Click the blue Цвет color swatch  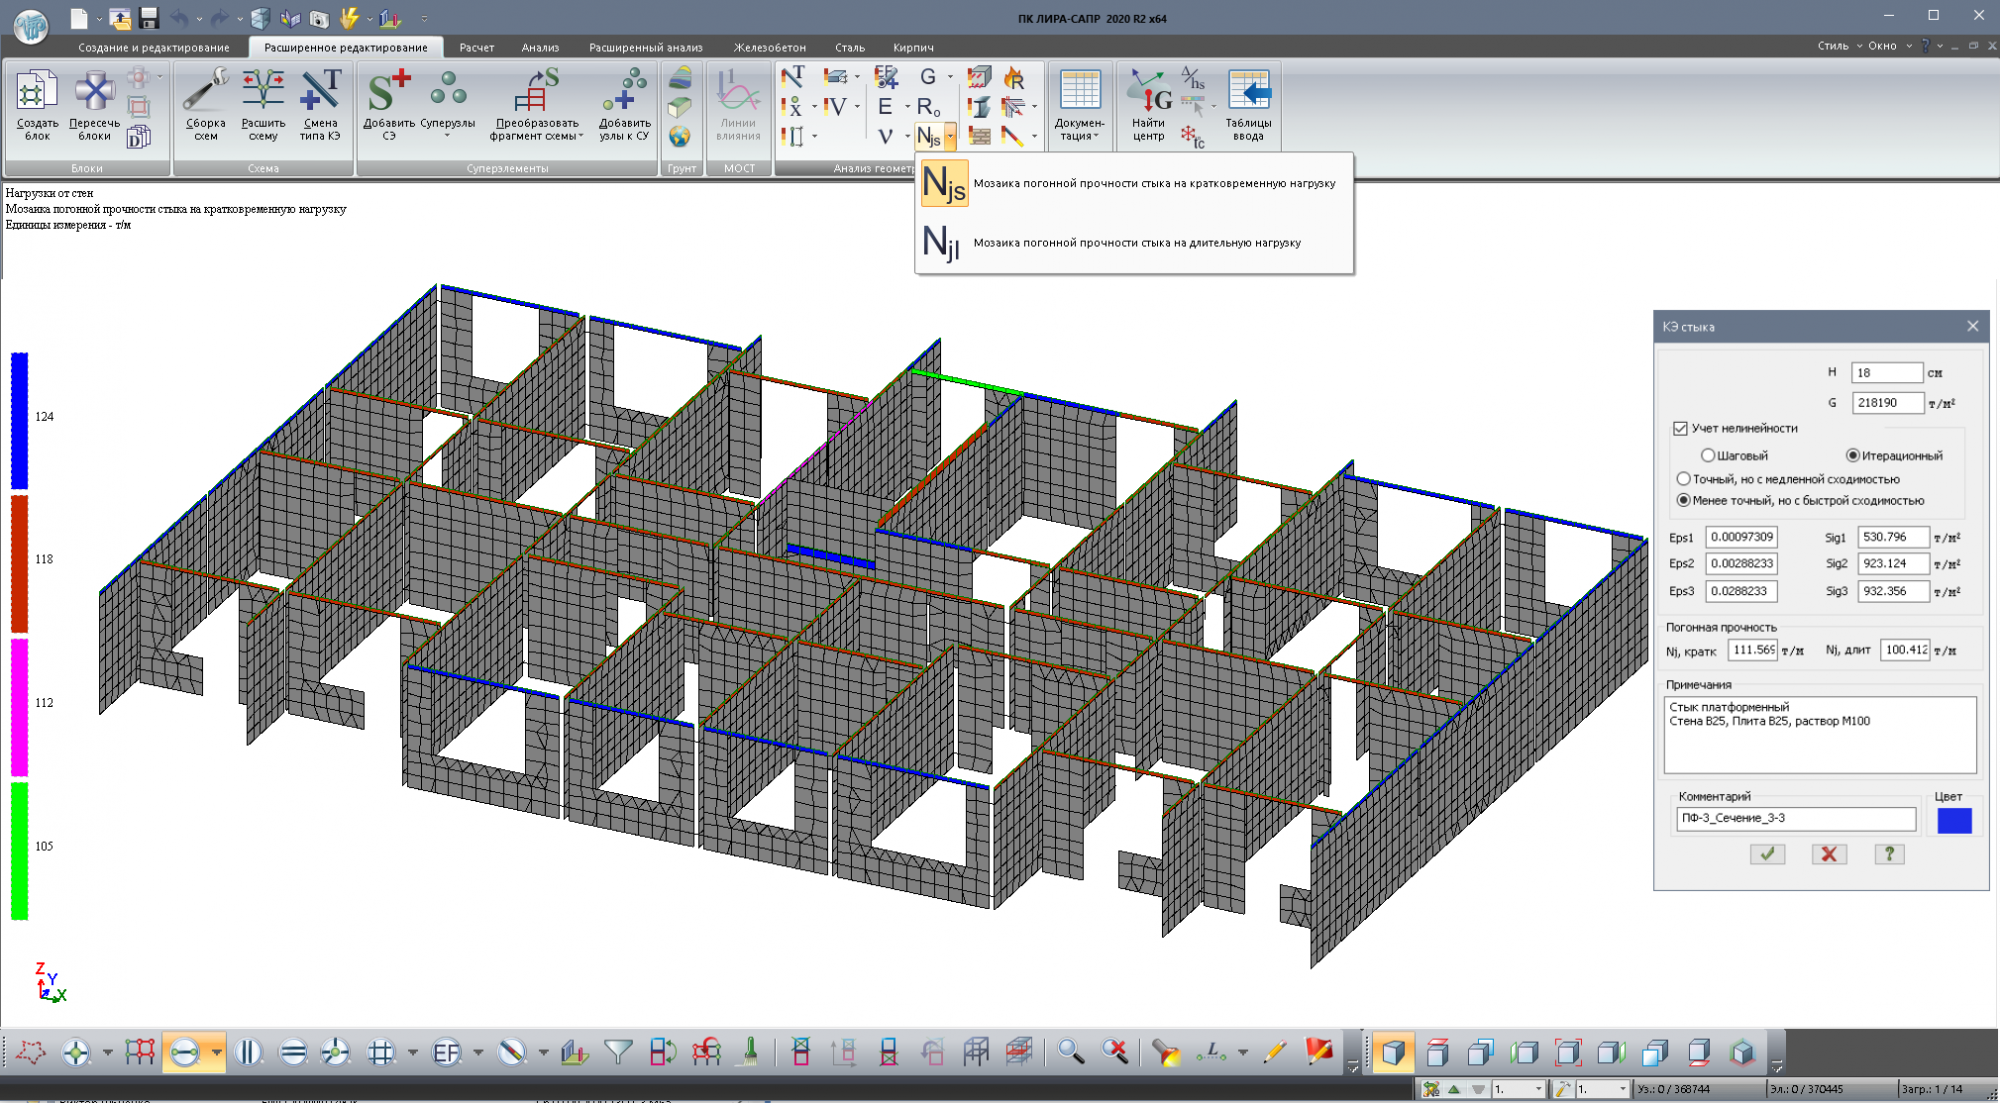pos(1953,820)
